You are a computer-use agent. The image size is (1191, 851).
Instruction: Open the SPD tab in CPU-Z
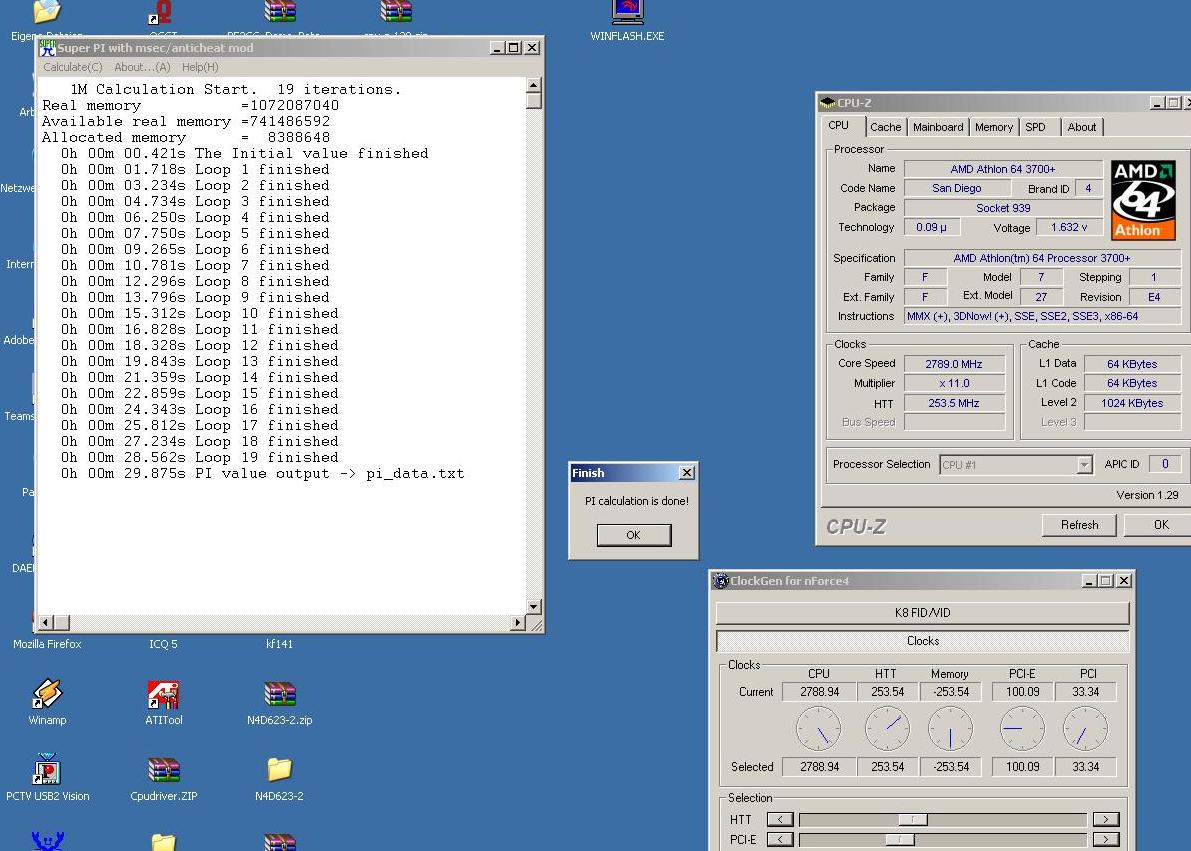pos(1035,127)
